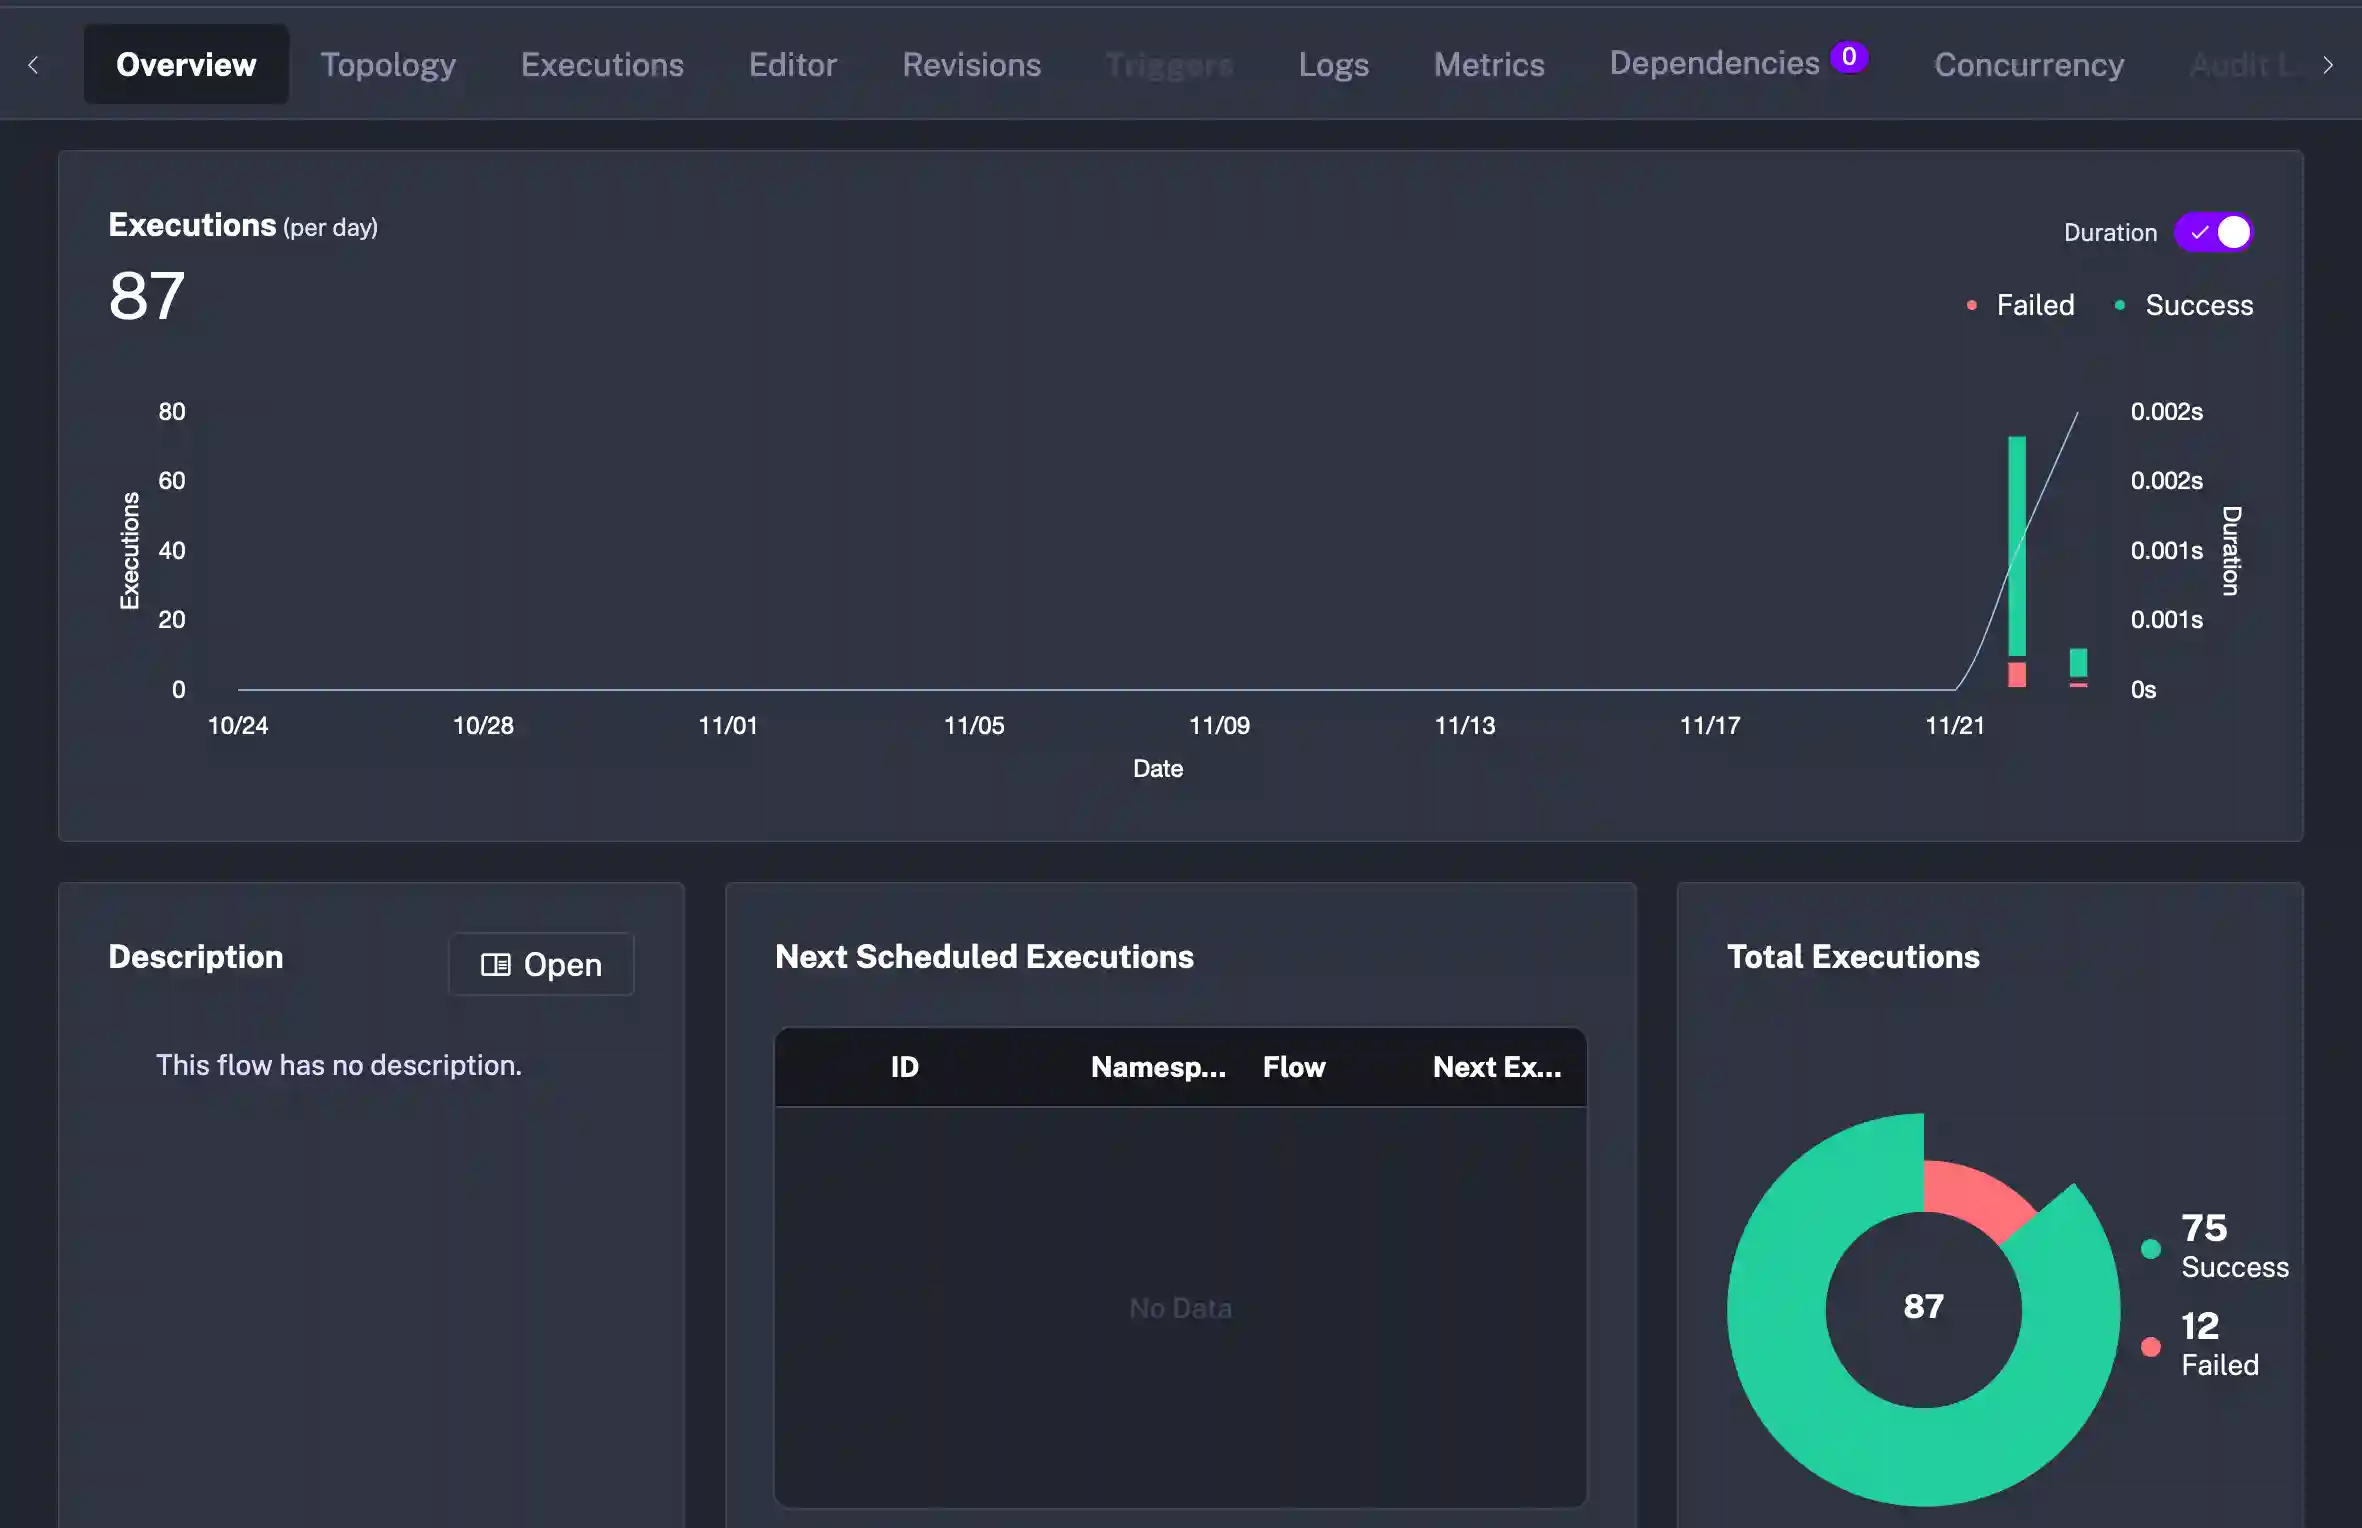This screenshot has height=1528, width=2362.
Task: Toggle the Duration switch off
Action: click(x=2214, y=232)
